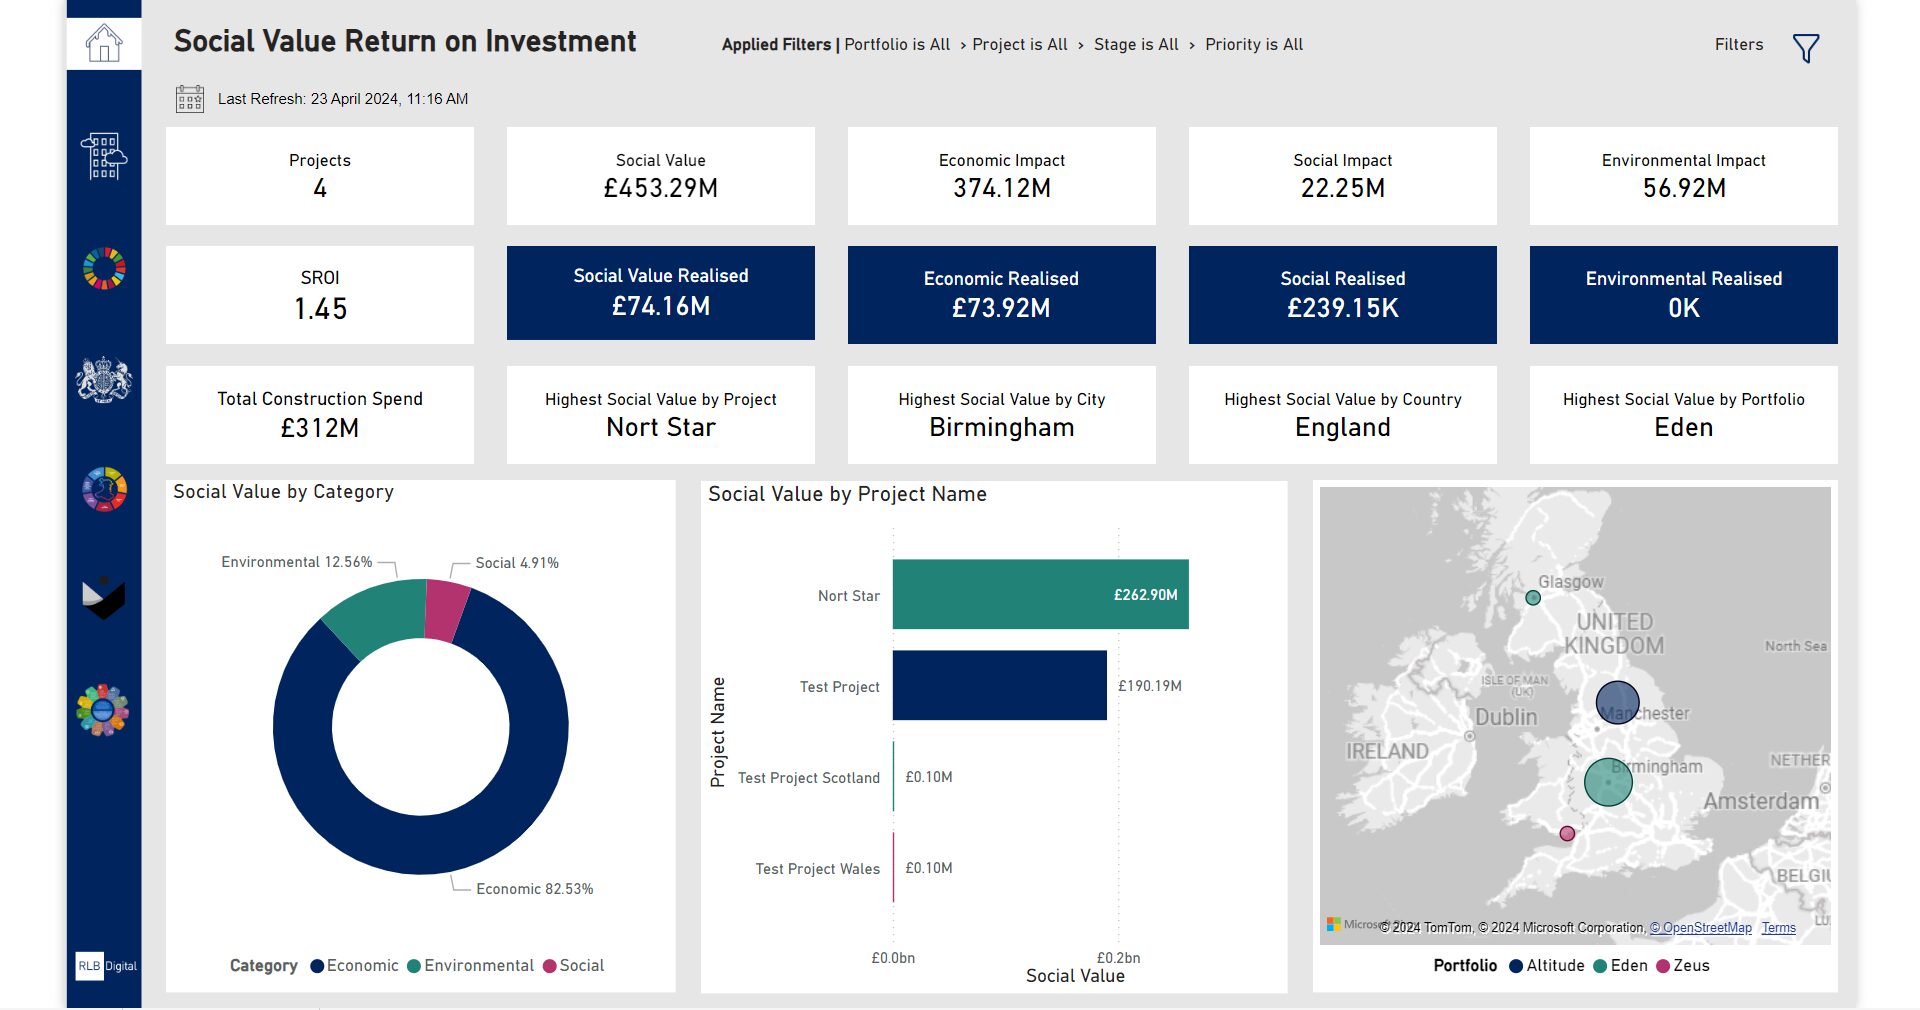Toggle the Economic Realised card
1920x1010 pixels.
(1001, 293)
